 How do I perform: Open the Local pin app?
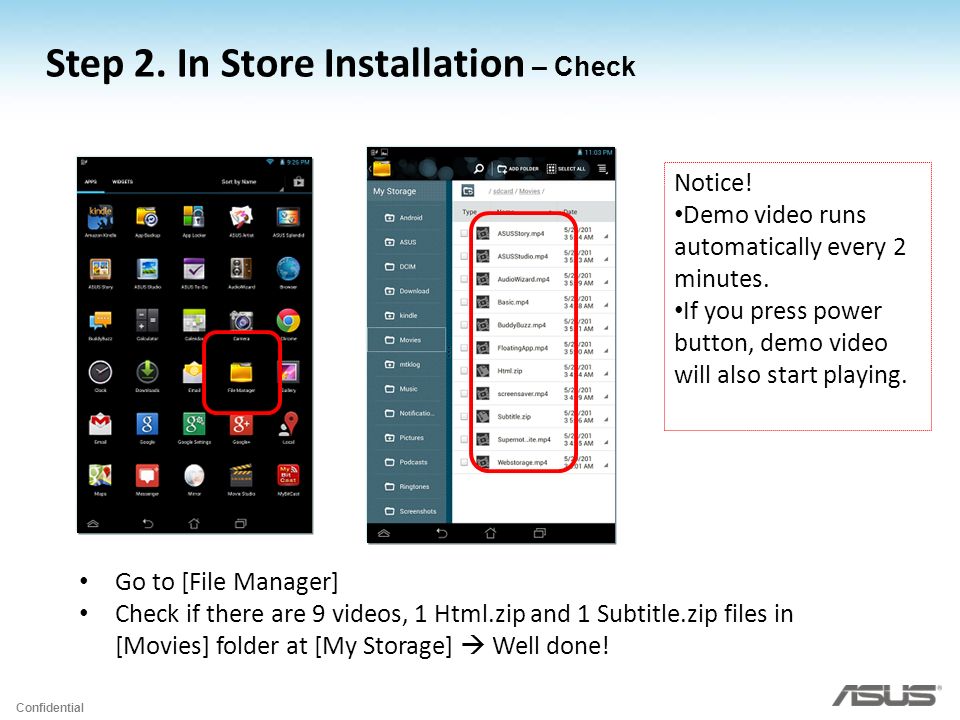click(288, 424)
